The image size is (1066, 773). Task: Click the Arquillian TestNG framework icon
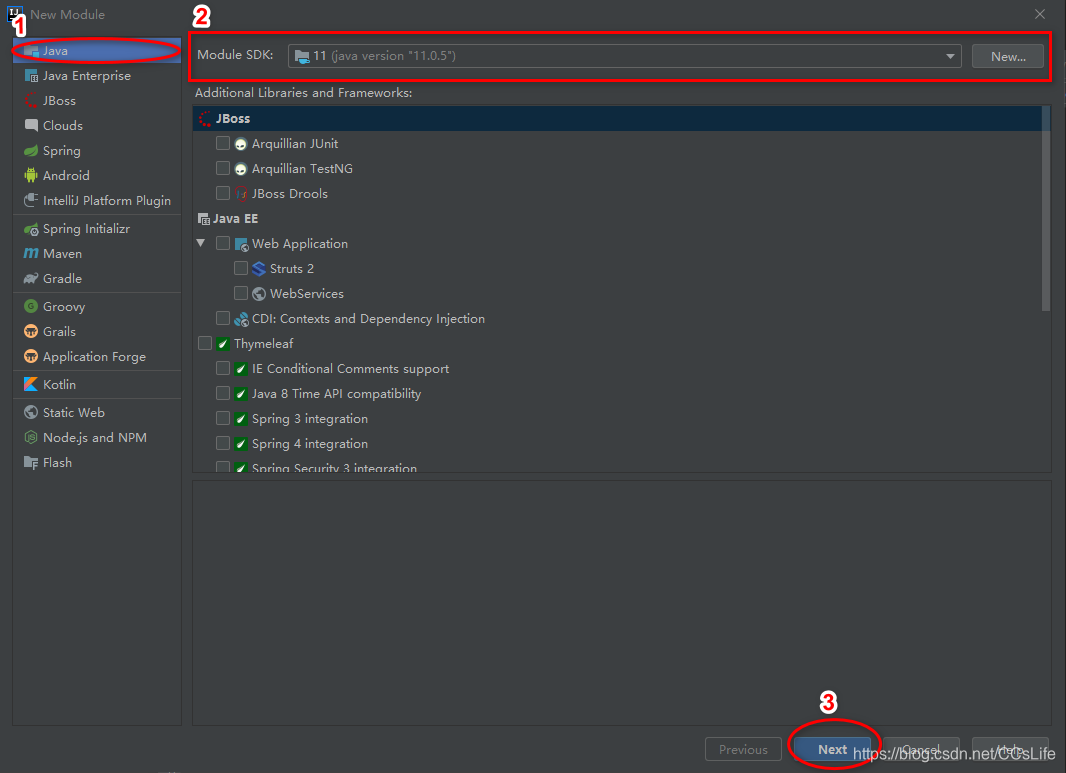point(241,169)
